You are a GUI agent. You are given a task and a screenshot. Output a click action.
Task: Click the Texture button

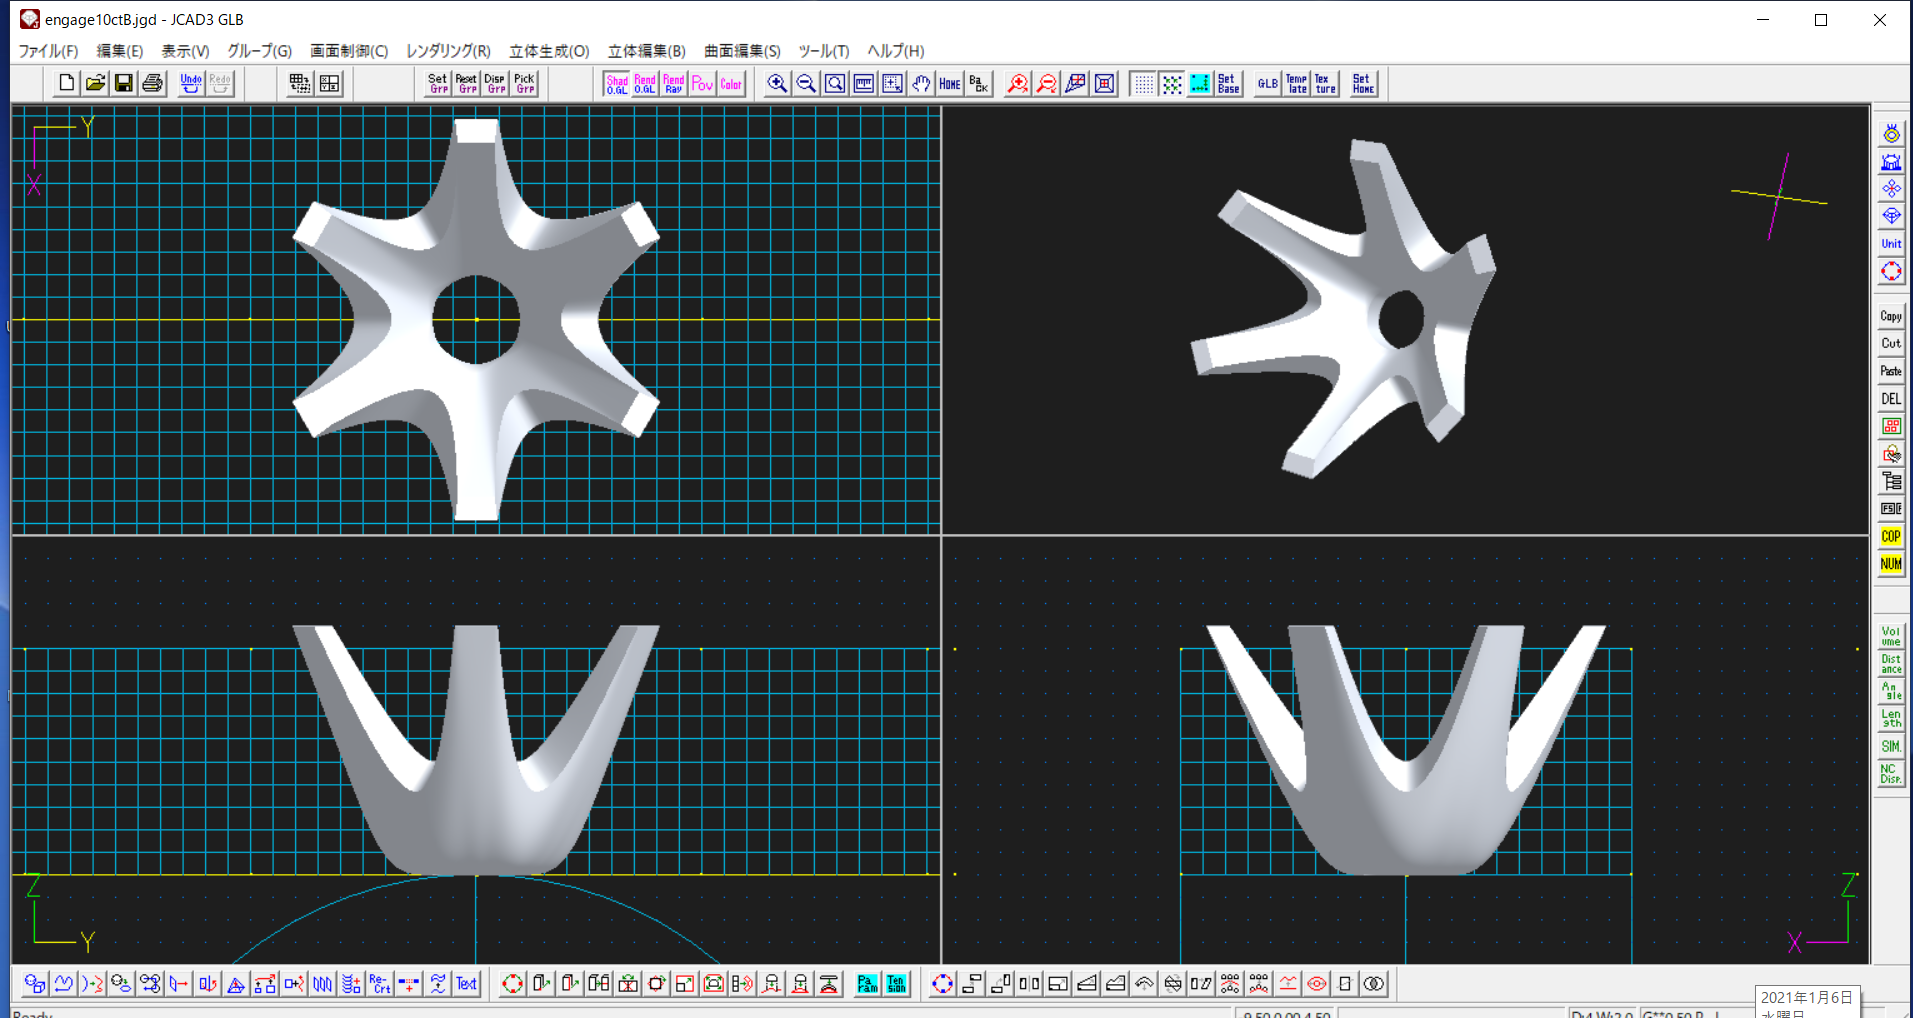pyautogui.click(x=1325, y=83)
